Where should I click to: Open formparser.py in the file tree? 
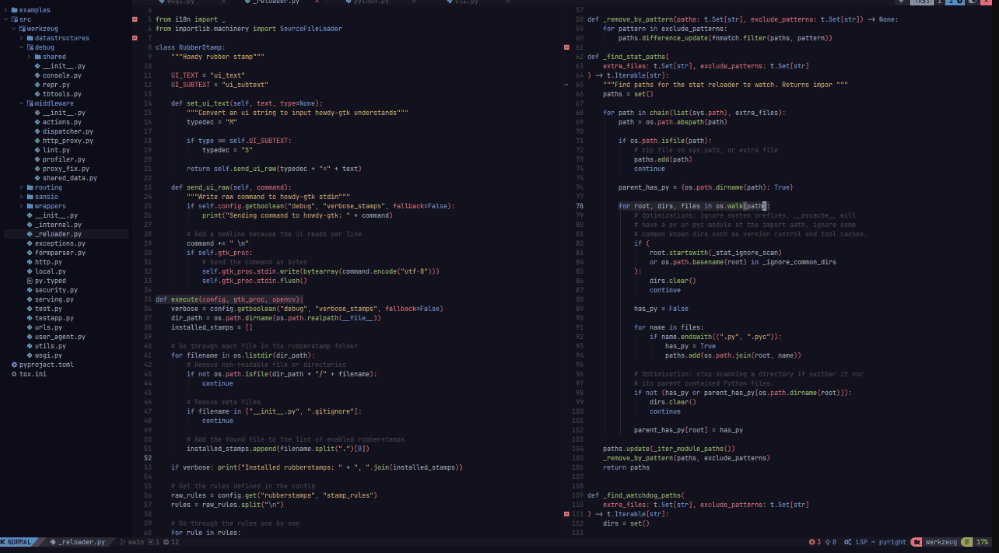coord(60,253)
